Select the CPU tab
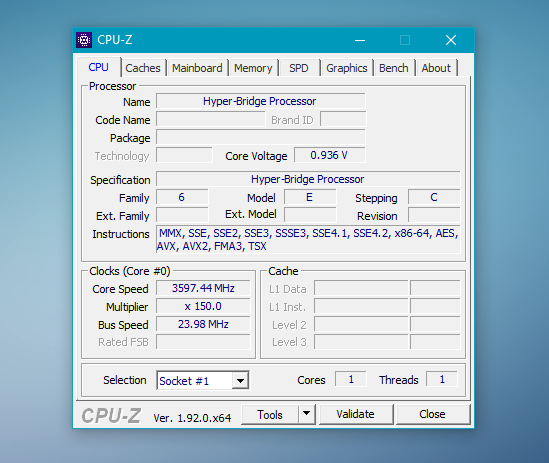 [x=98, y=67]
